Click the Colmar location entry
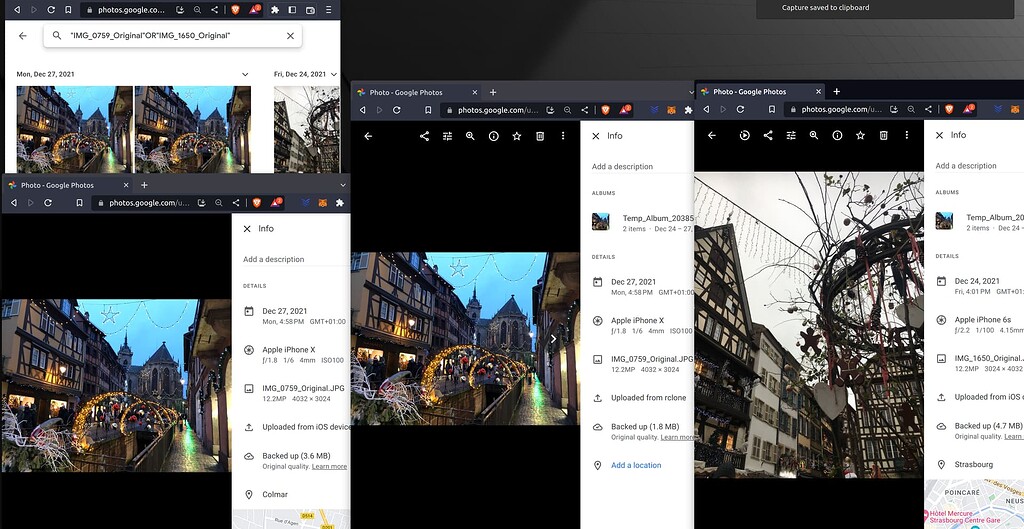 [275, 494]
